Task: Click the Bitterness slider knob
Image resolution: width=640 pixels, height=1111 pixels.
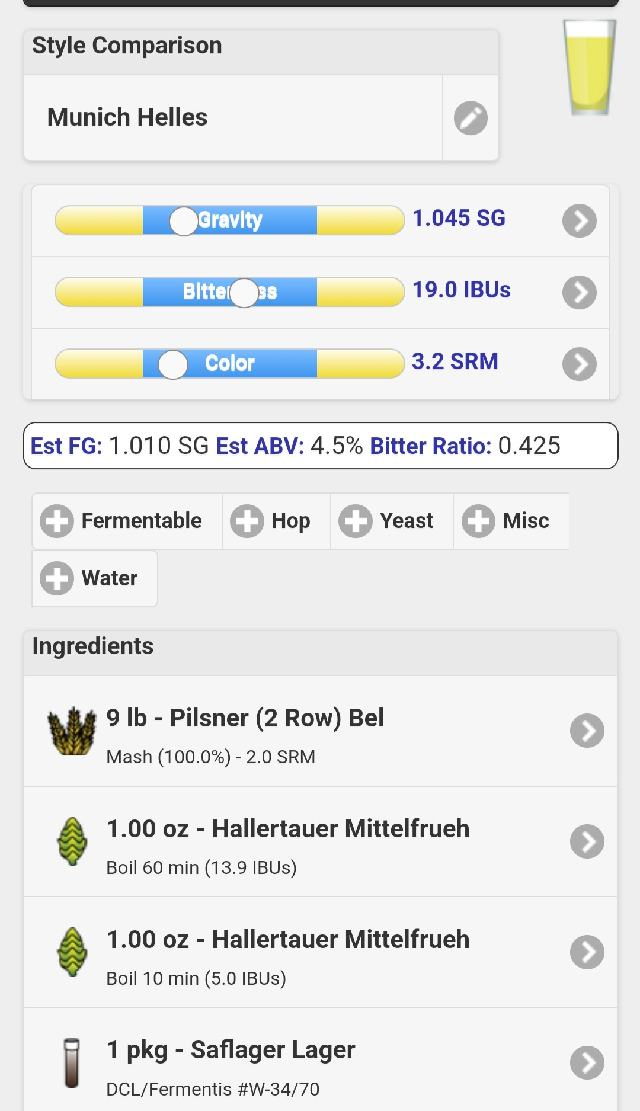Action: click(x=244, y=292)
